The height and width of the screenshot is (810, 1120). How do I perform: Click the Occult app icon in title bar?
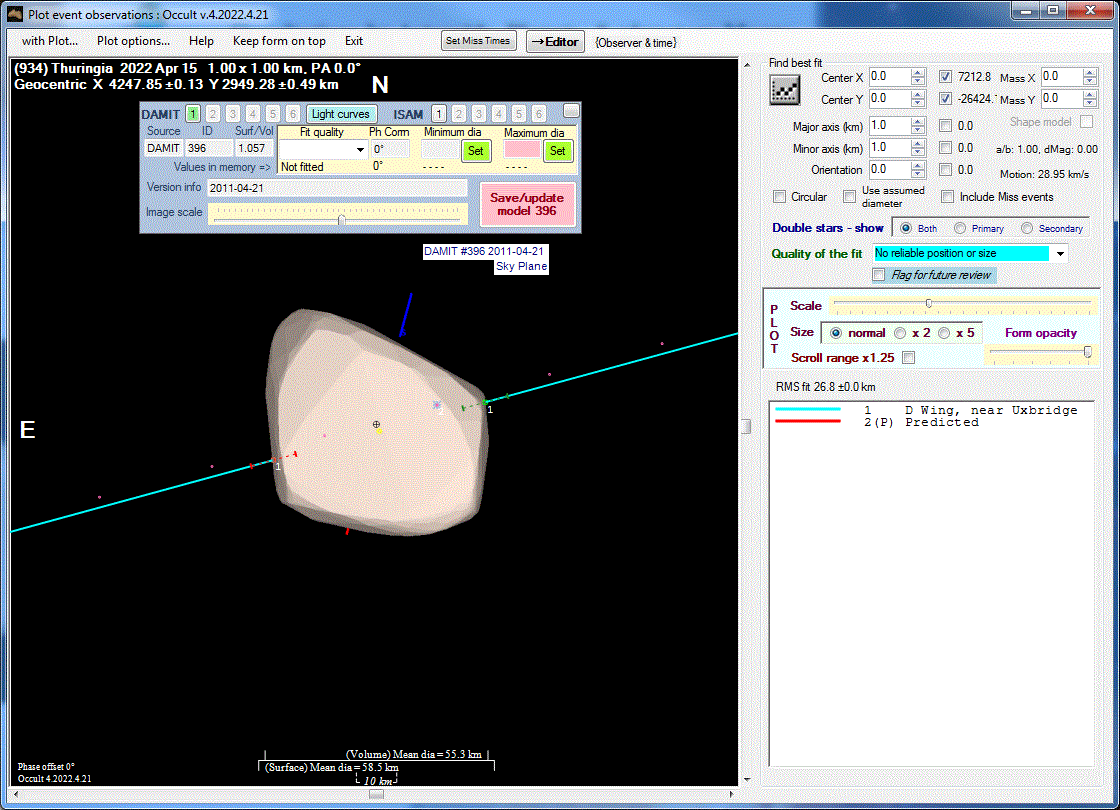[14, 14]
